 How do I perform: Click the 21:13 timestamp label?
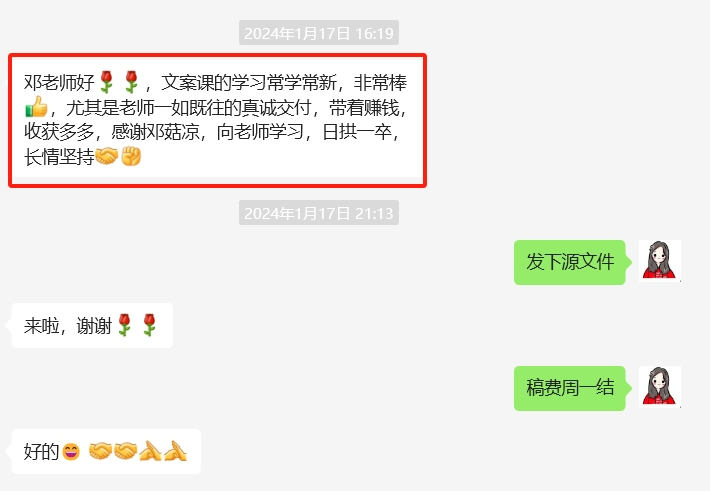point(319,213)
